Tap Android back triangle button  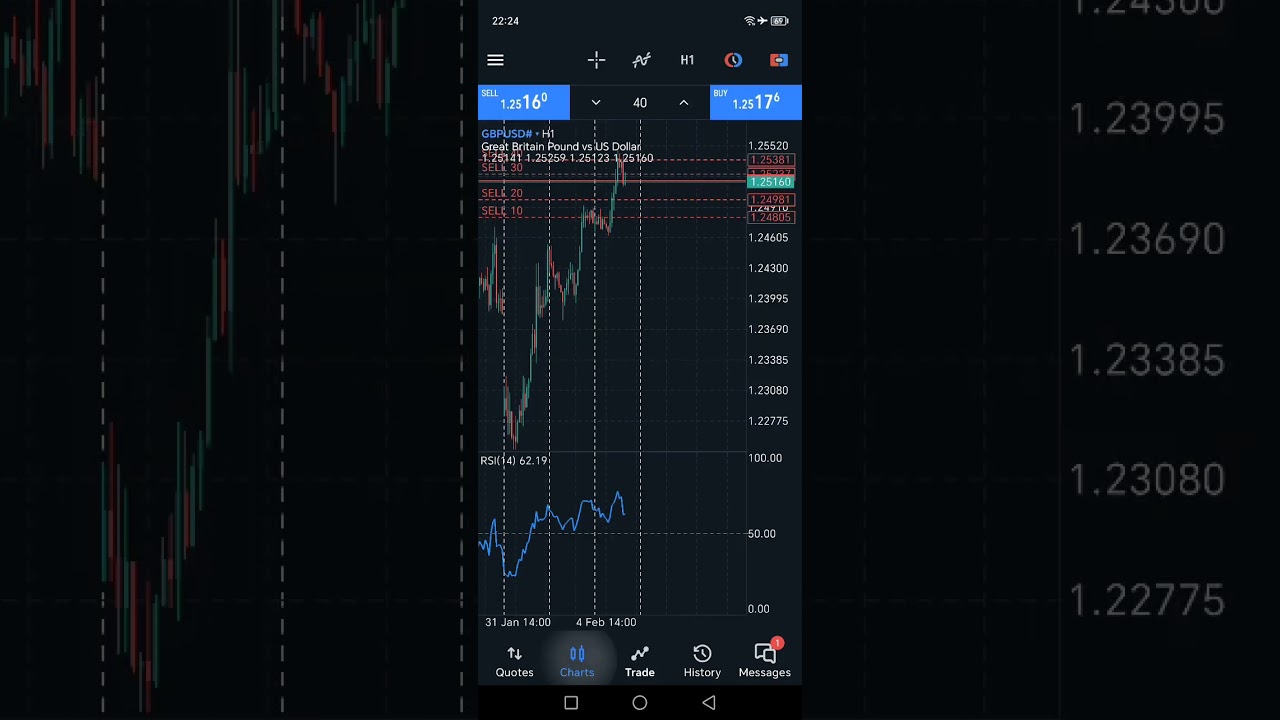point(709,703)
